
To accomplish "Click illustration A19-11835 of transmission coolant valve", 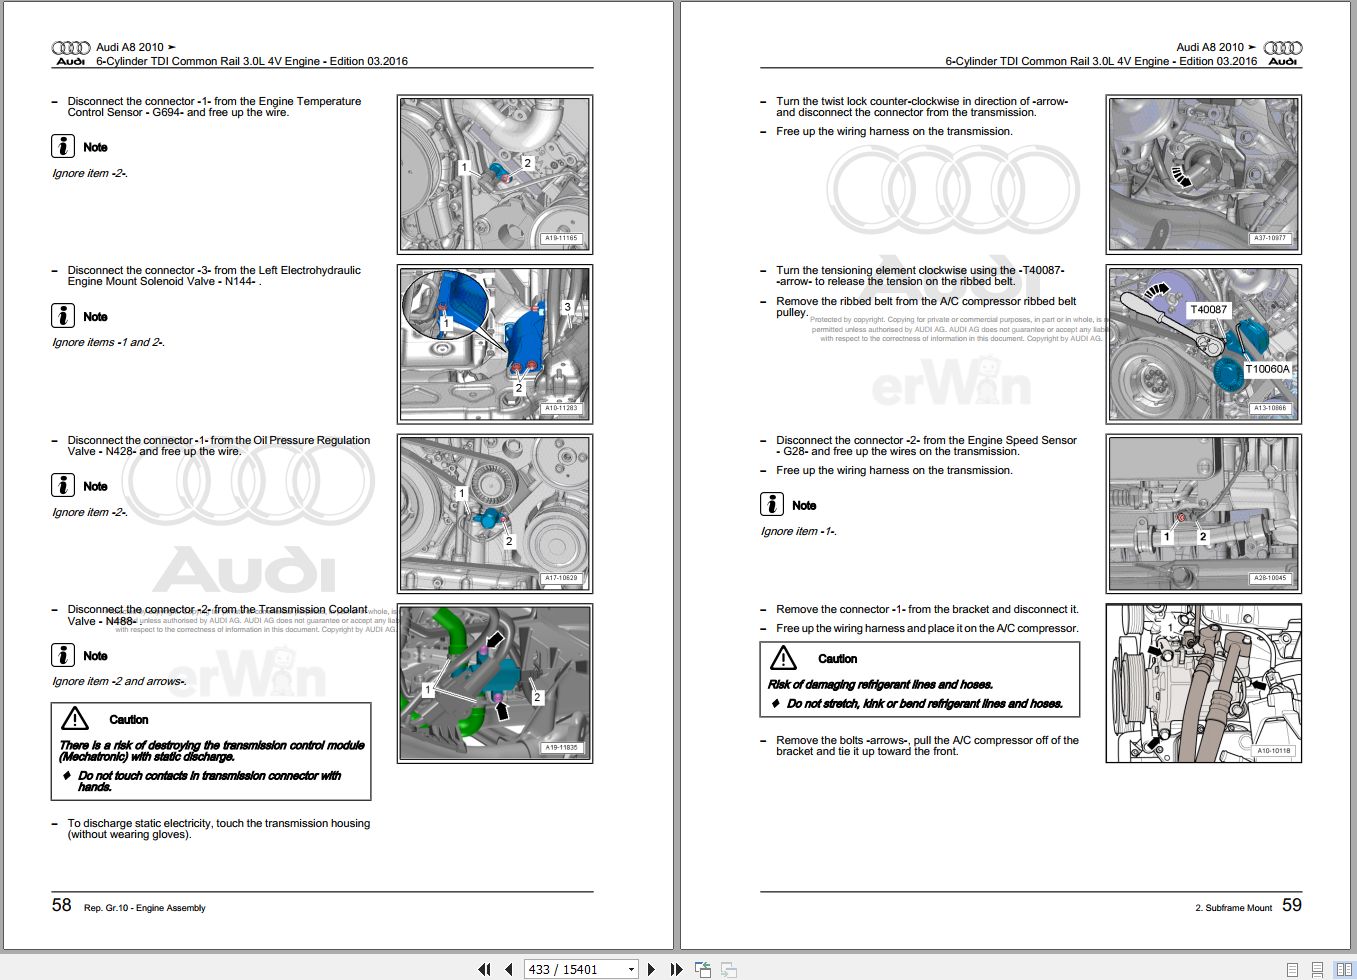I will (x=495, y=683).
